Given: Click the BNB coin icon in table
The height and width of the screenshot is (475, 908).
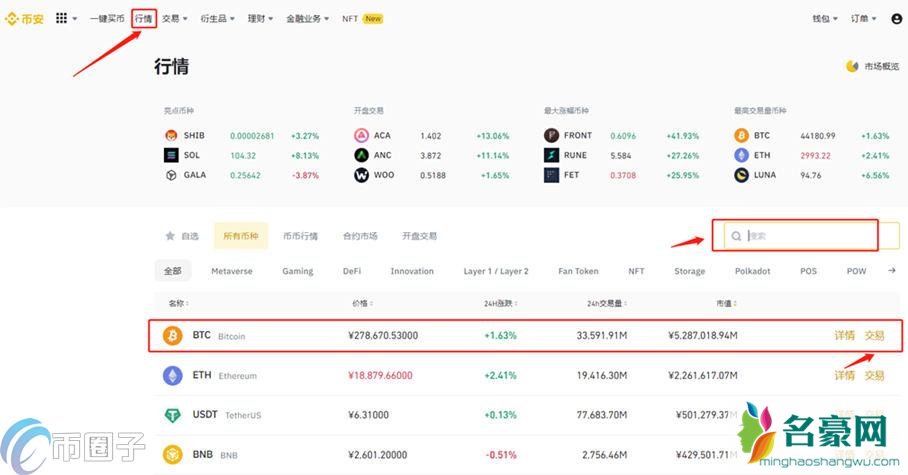Looking at the screenshot, I should pos(173,453).
